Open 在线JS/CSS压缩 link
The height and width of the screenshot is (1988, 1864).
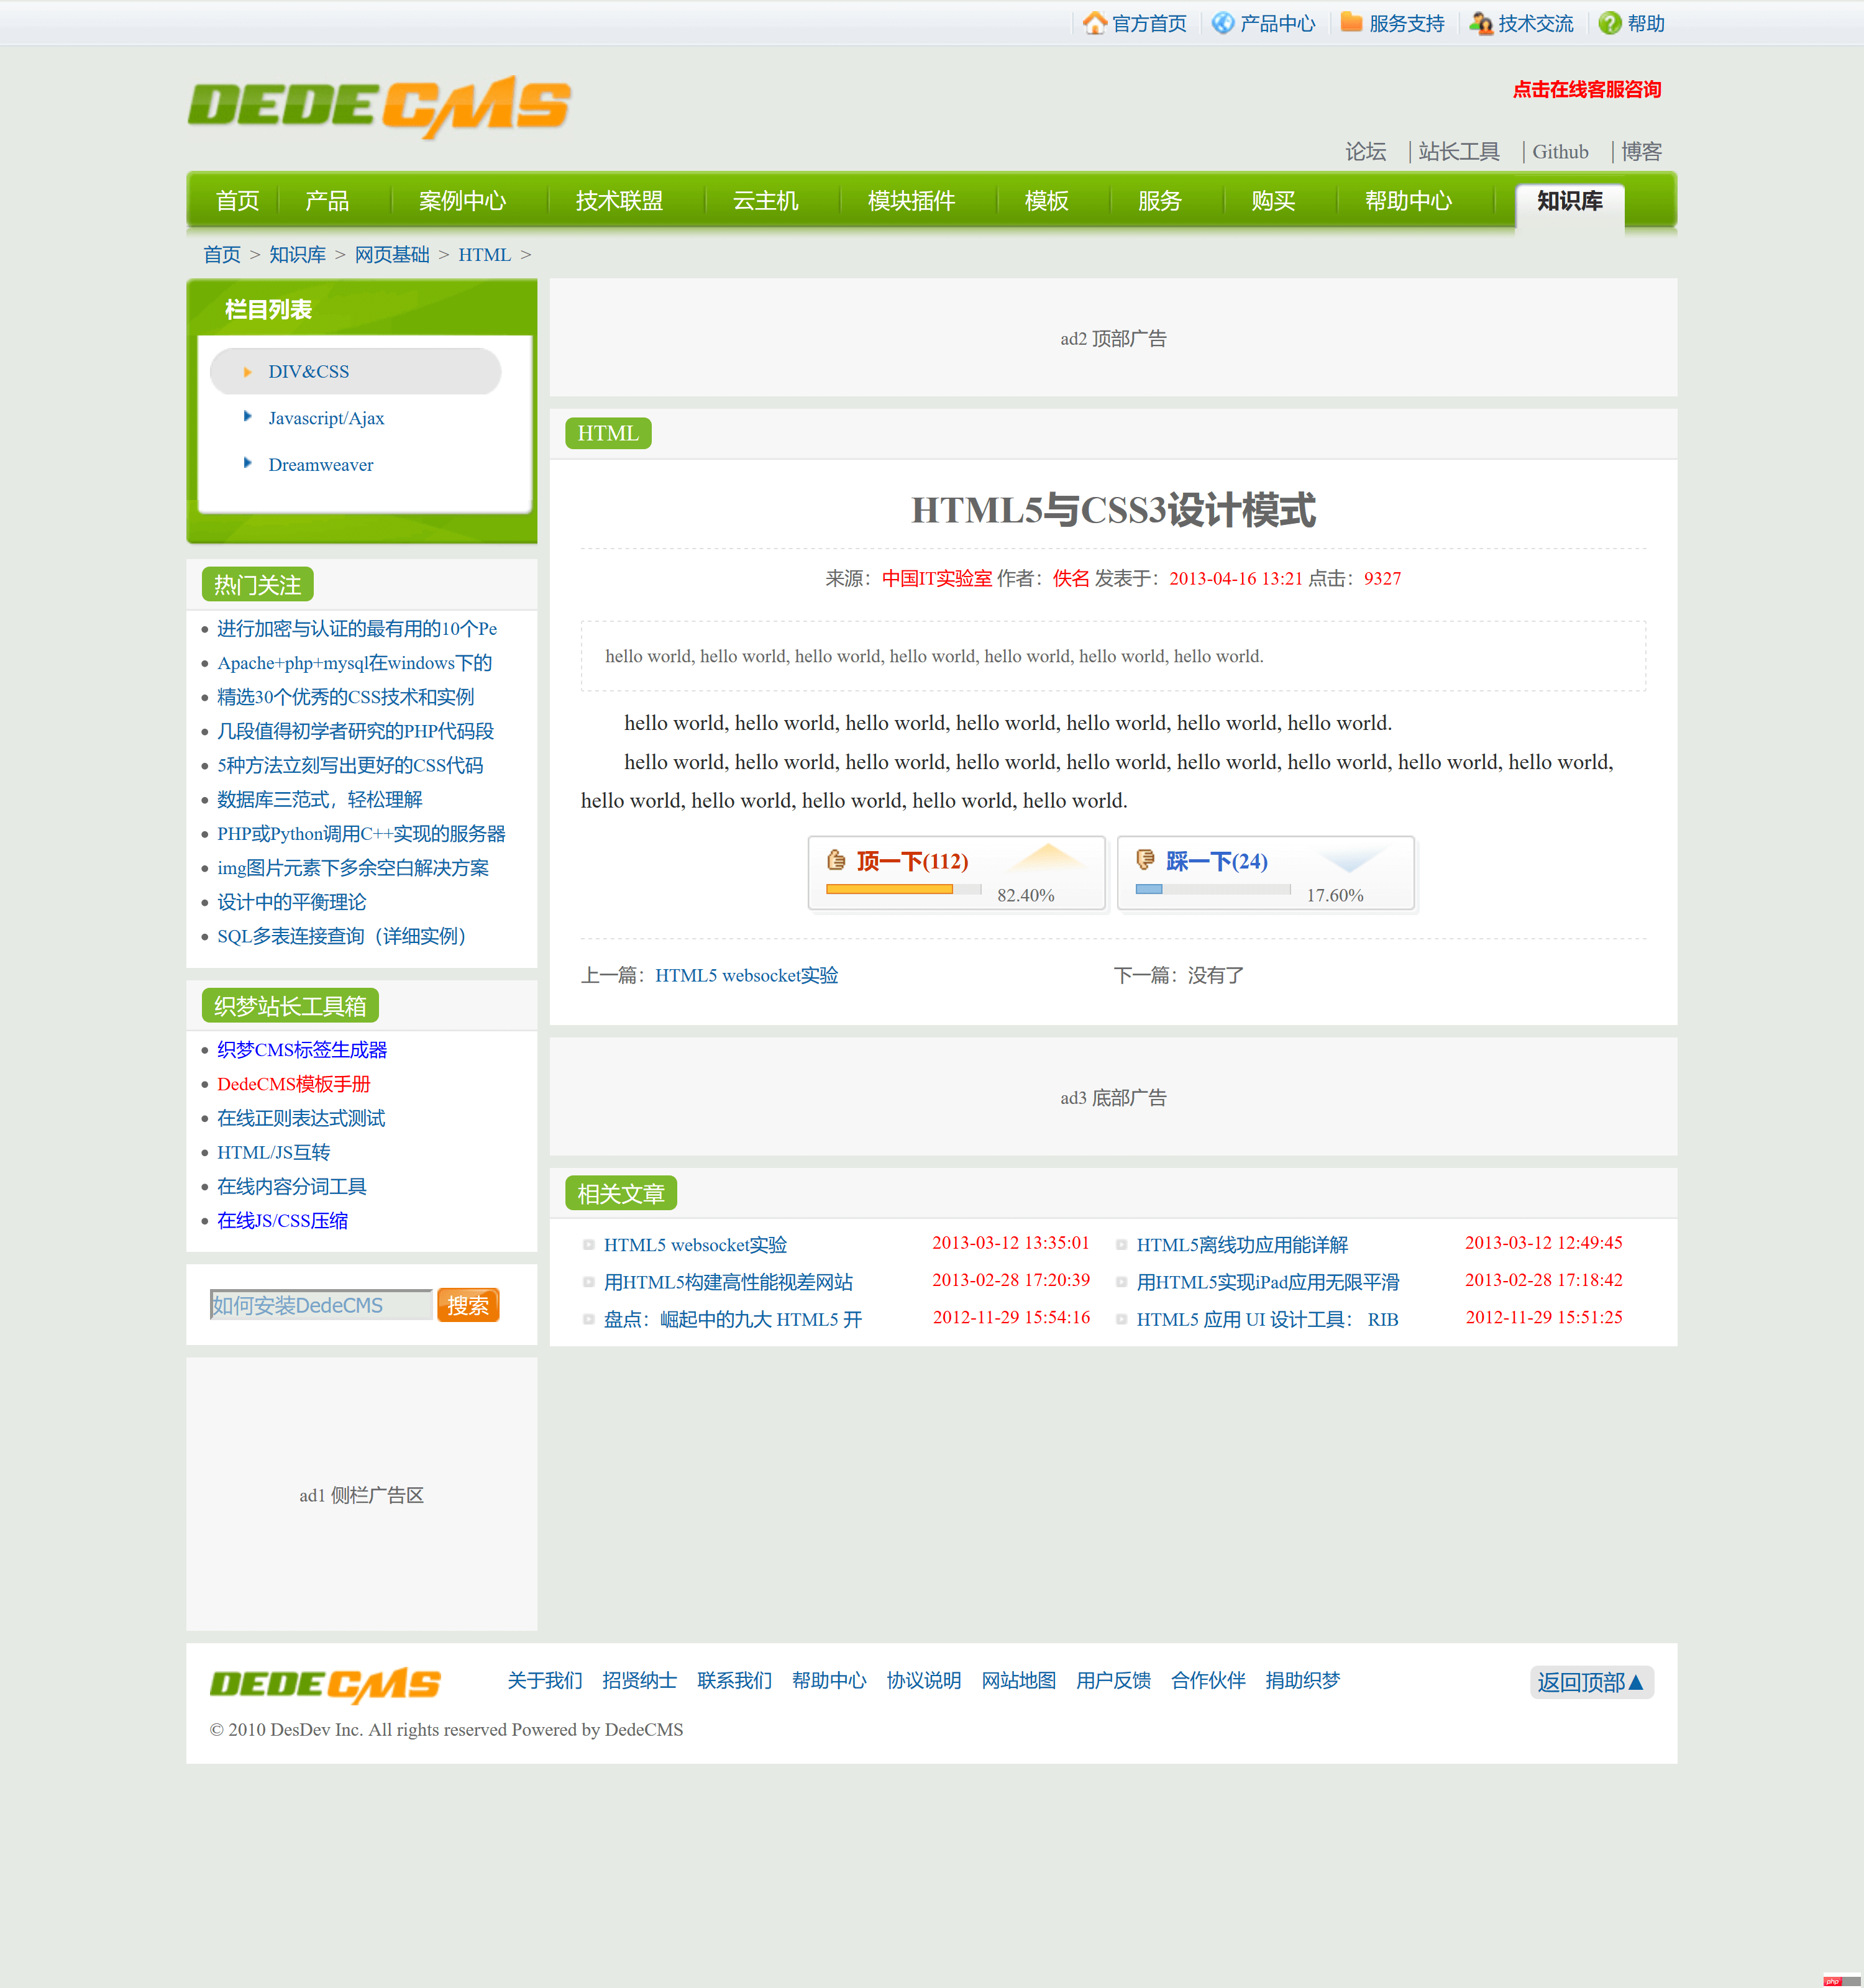coord(283,1220)
